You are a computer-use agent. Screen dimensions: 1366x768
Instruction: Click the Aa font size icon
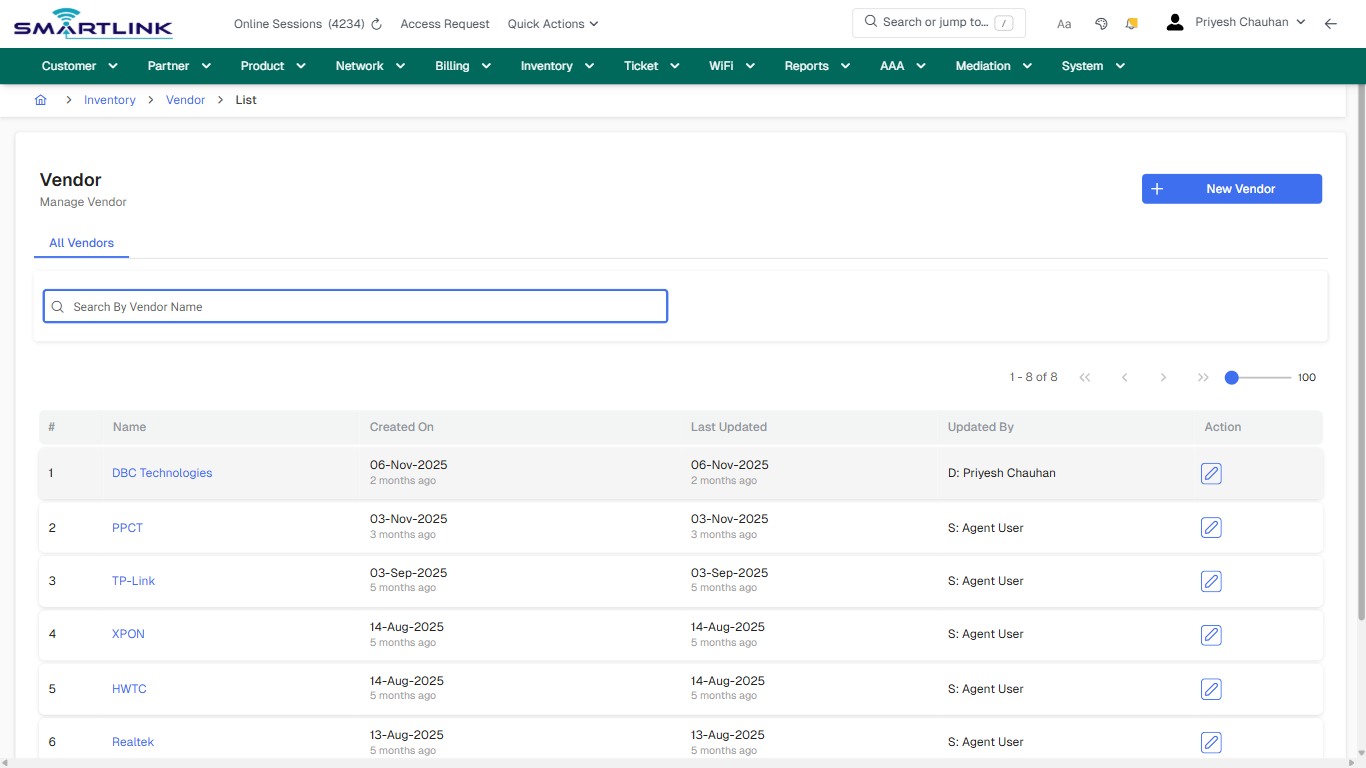tap(1064, 23)
